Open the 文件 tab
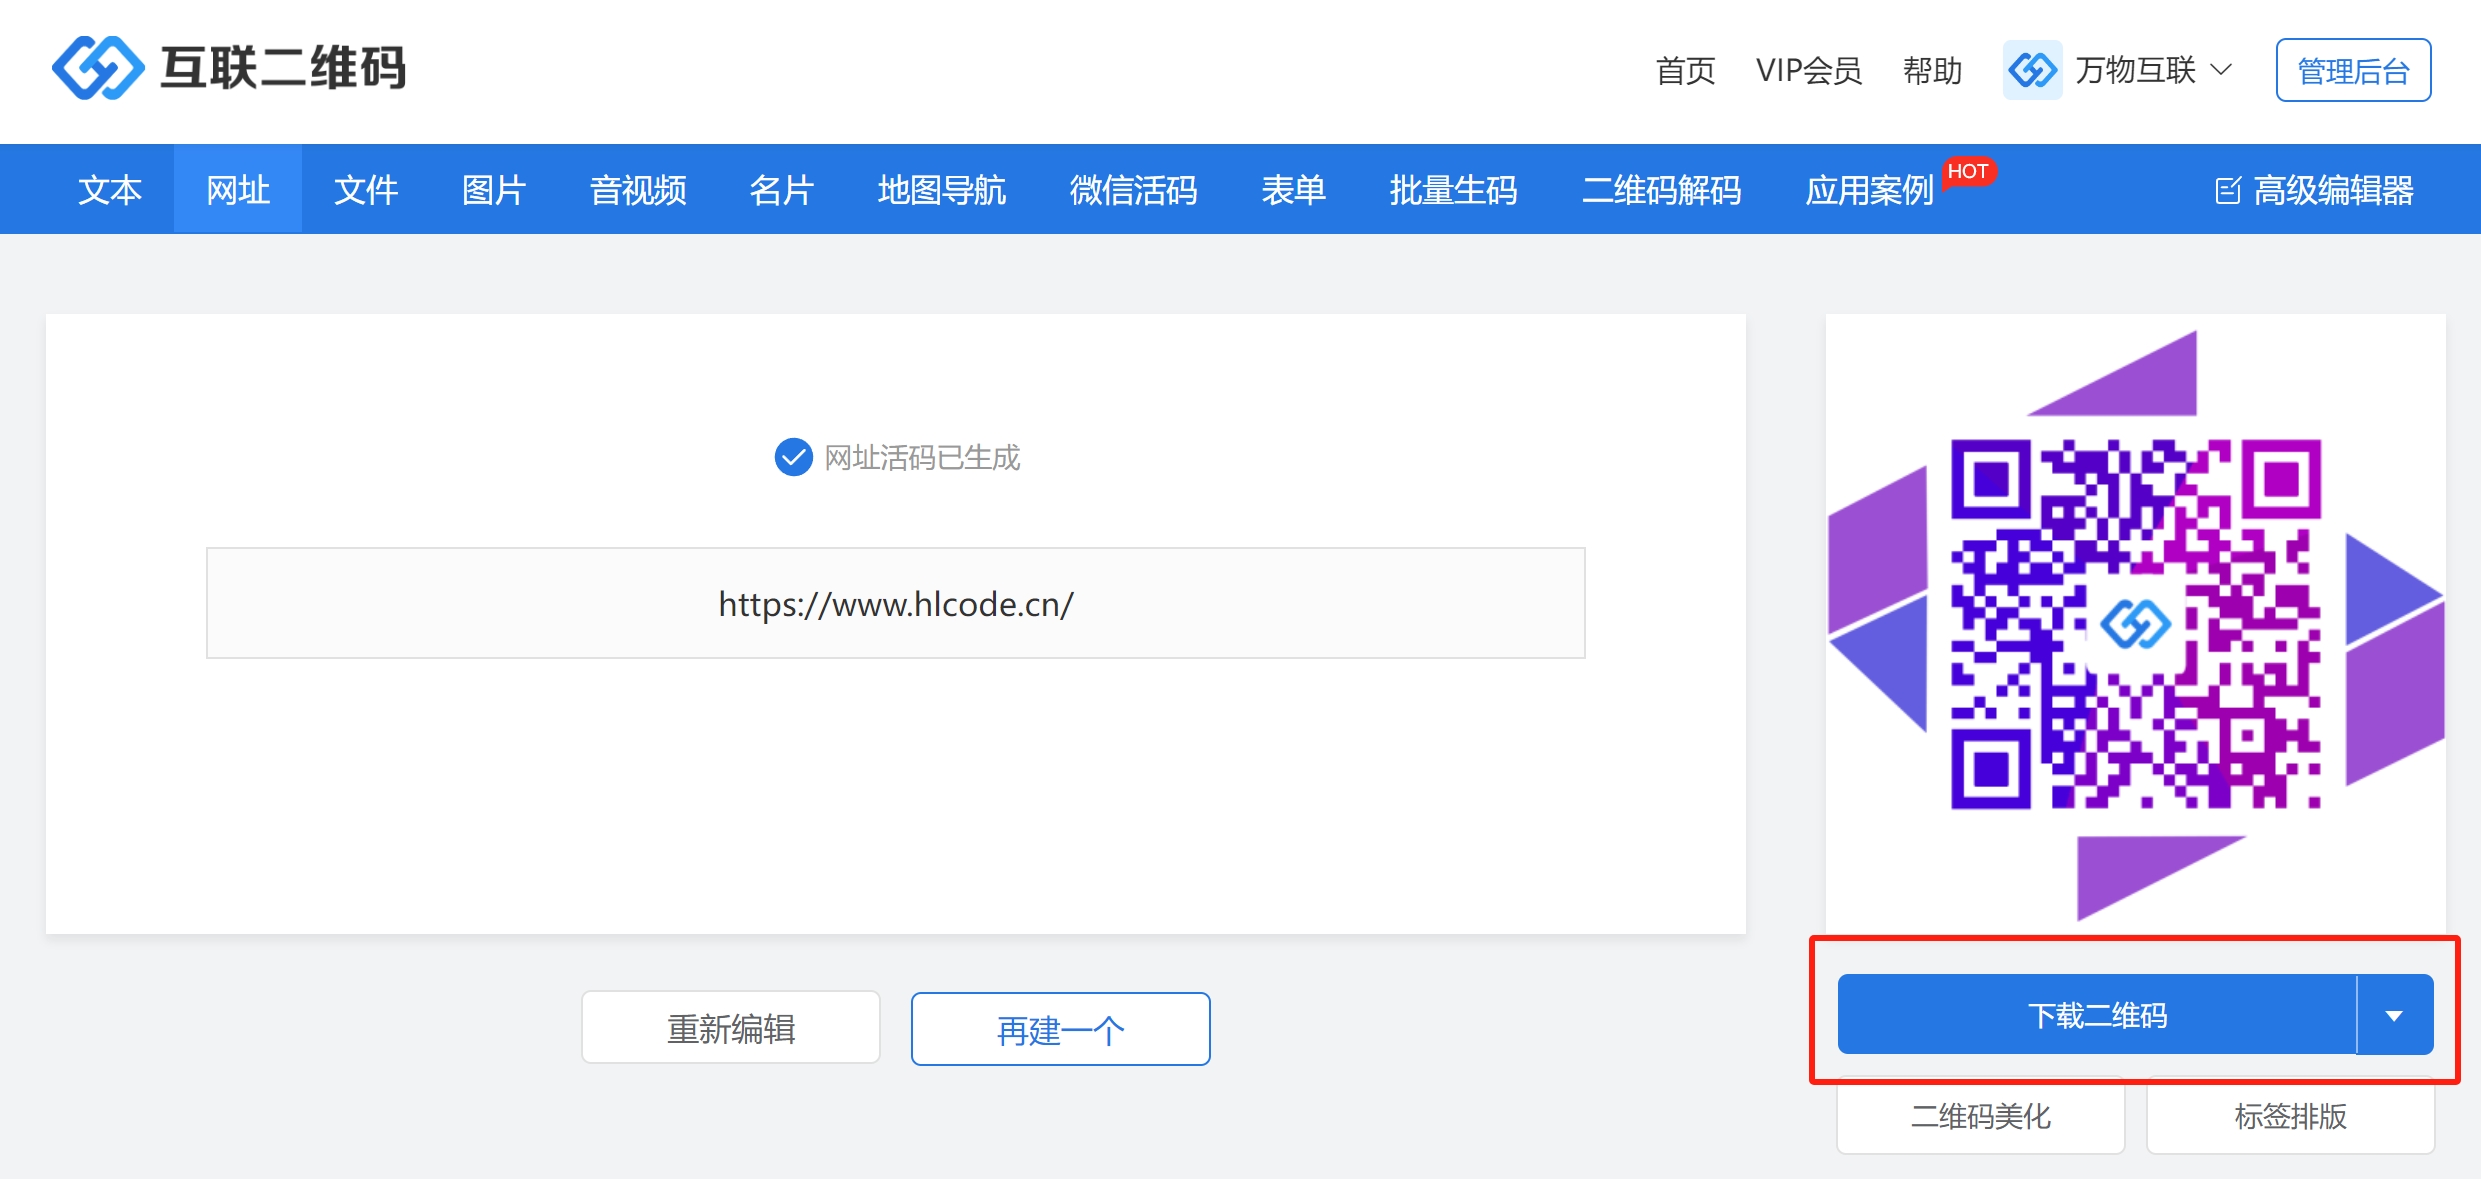Image resolution: width=2481 pixels, height=1179 pixels. [x=366, y=189]
